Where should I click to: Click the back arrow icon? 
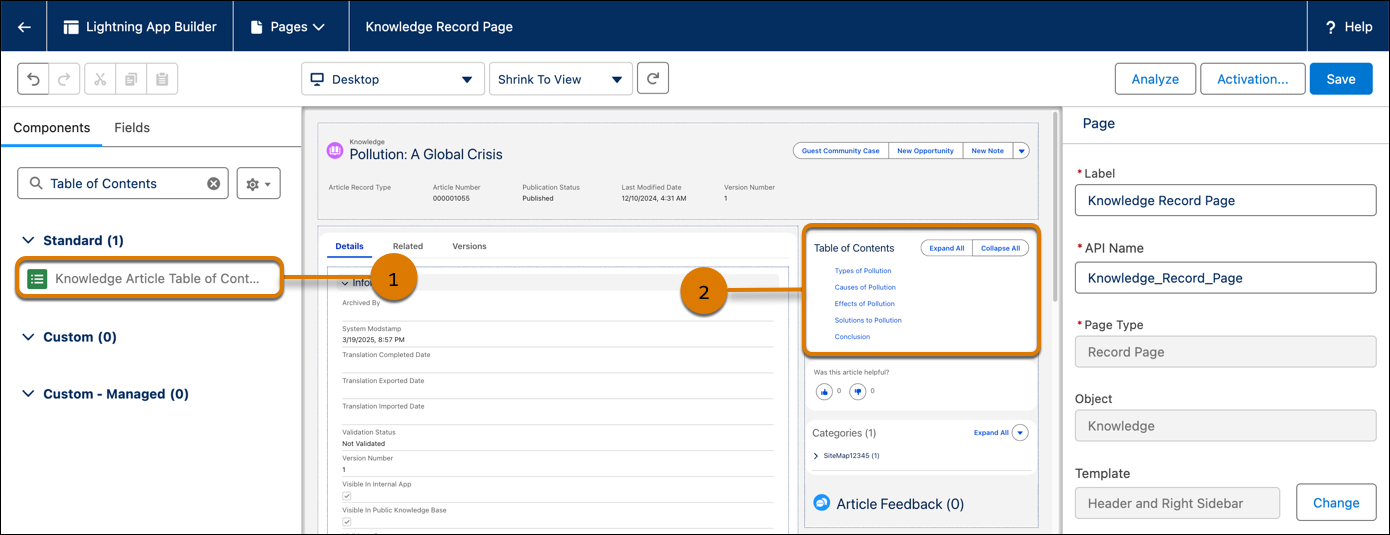tap(24, 27)
